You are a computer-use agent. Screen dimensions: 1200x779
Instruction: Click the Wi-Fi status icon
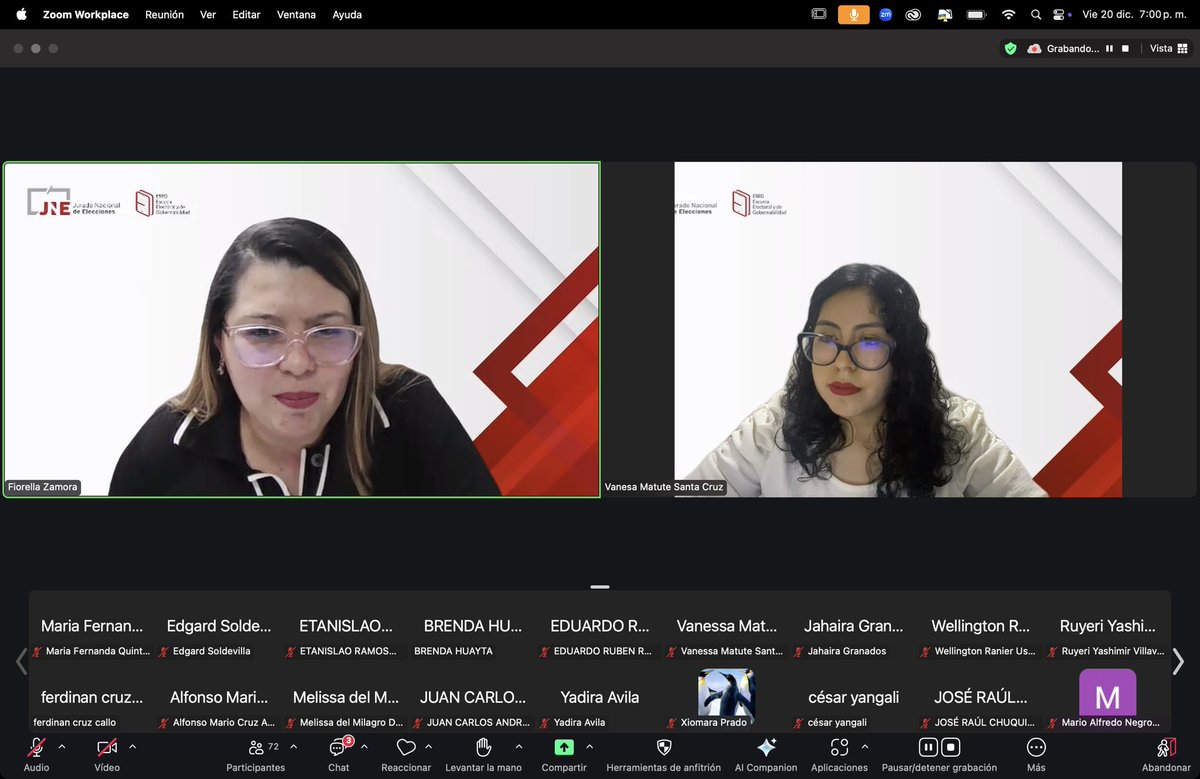(1009, 14)
